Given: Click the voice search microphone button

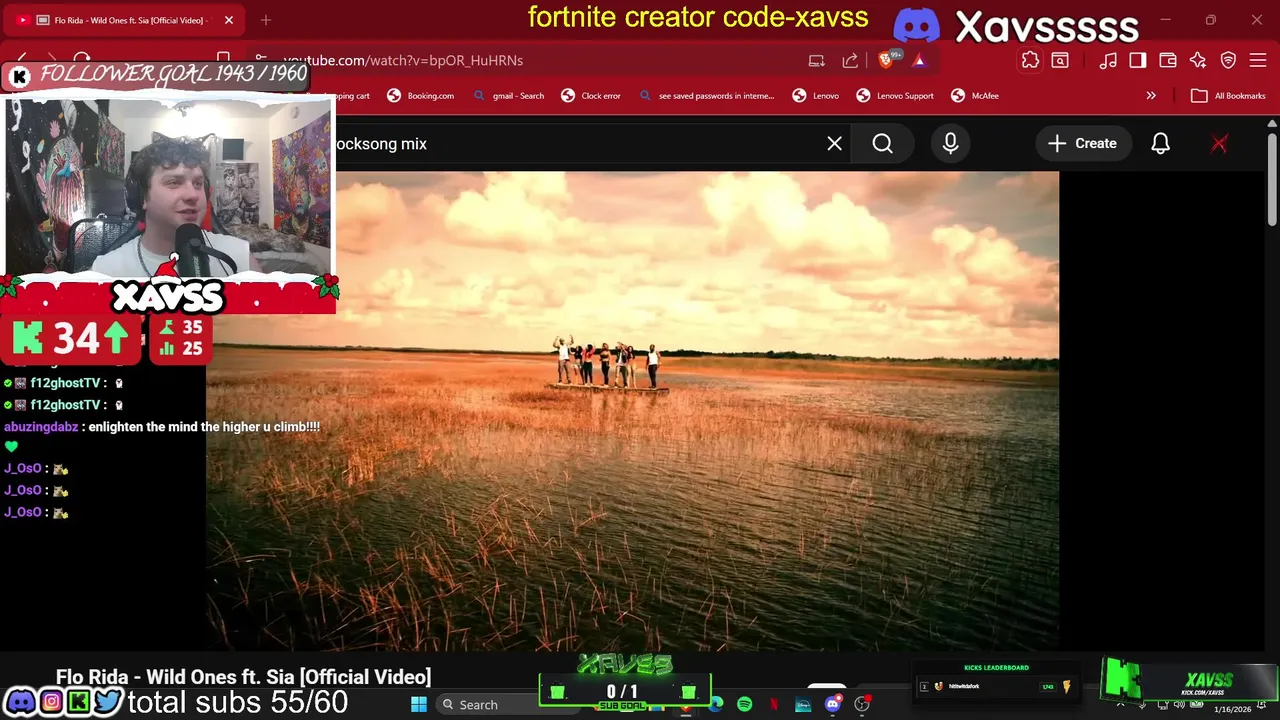Looking at the screenshot, I should (950, 144).
